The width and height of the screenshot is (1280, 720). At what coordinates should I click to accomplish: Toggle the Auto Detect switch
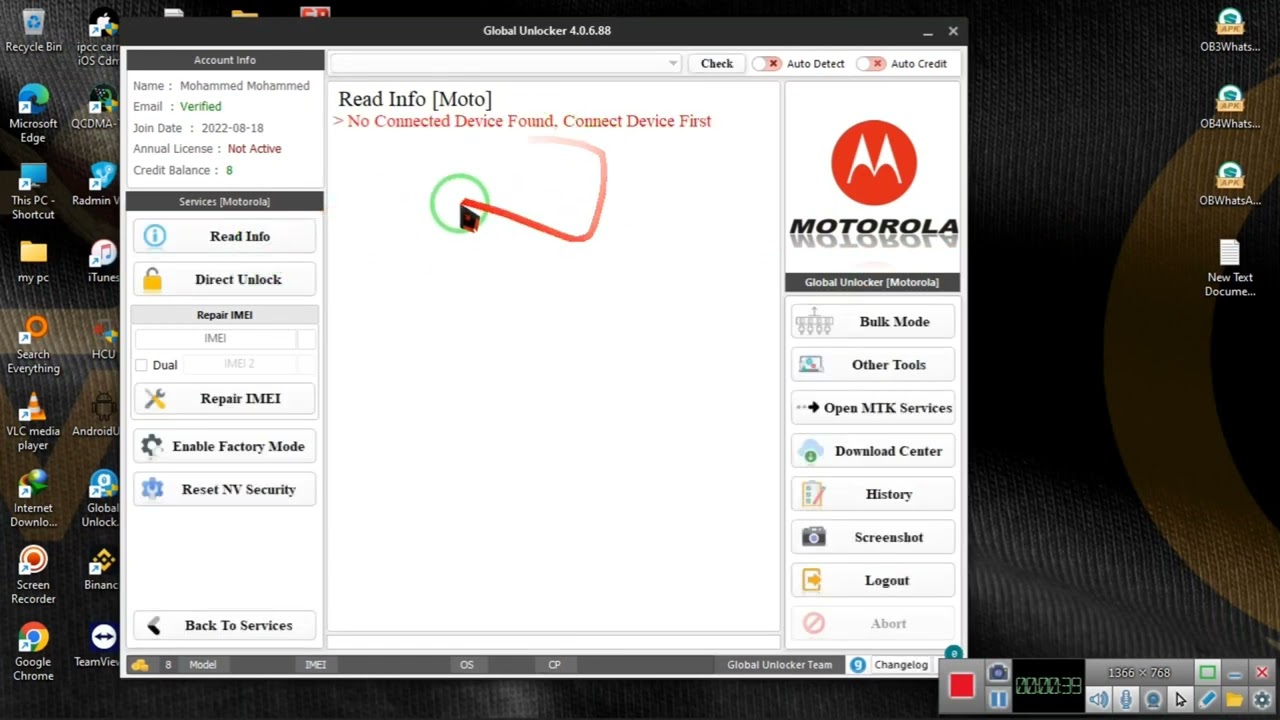(x=767, y=64)
